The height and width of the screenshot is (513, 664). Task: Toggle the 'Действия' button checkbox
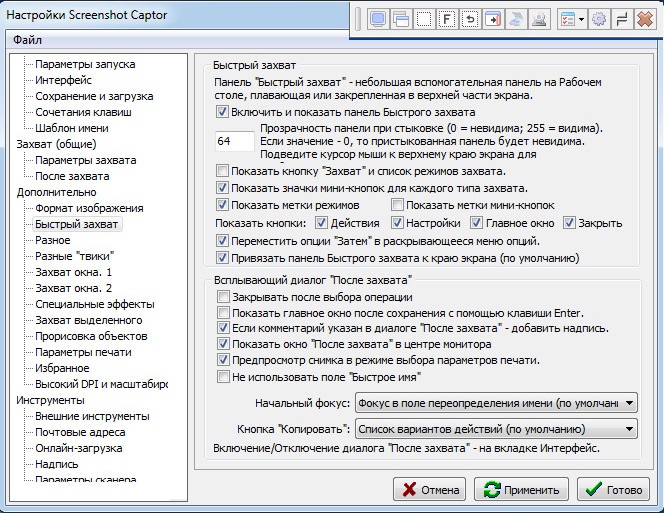[x=321, y=223]
